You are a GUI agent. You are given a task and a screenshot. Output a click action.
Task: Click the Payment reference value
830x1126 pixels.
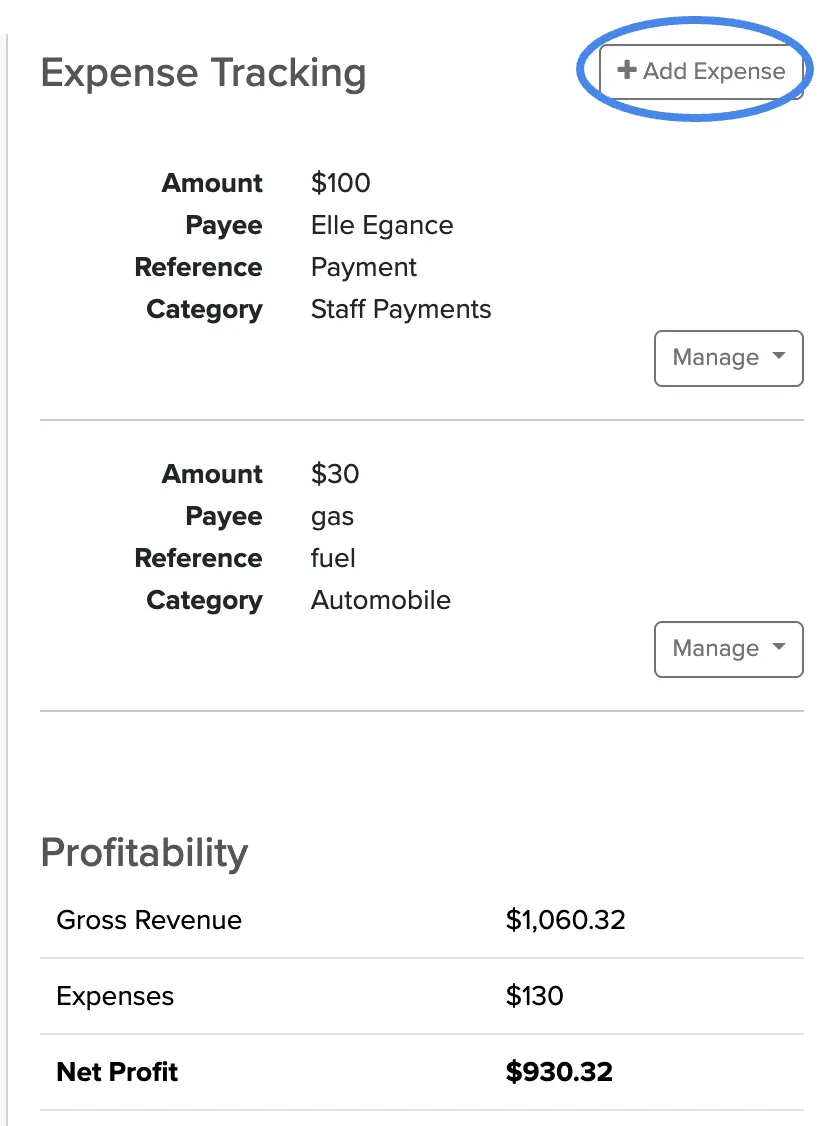tap(363, 268)
